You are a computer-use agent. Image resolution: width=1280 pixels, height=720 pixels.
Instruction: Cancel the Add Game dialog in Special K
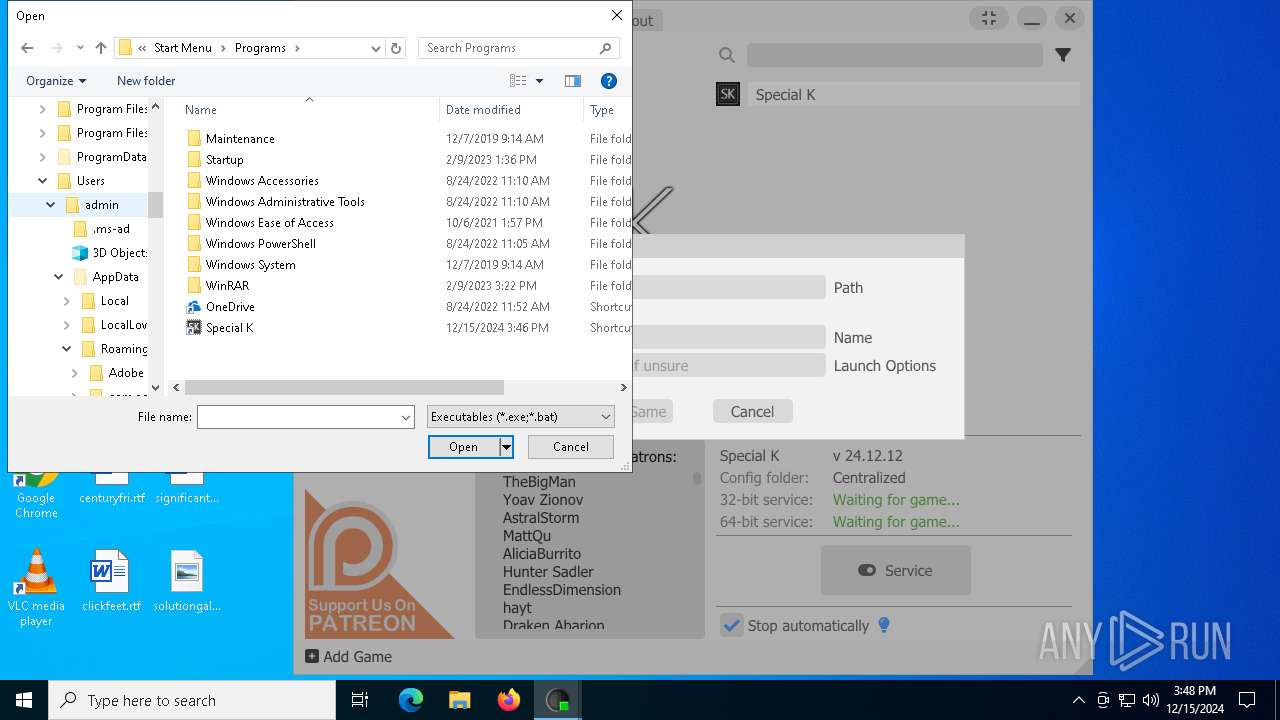(x=752, y=411)
